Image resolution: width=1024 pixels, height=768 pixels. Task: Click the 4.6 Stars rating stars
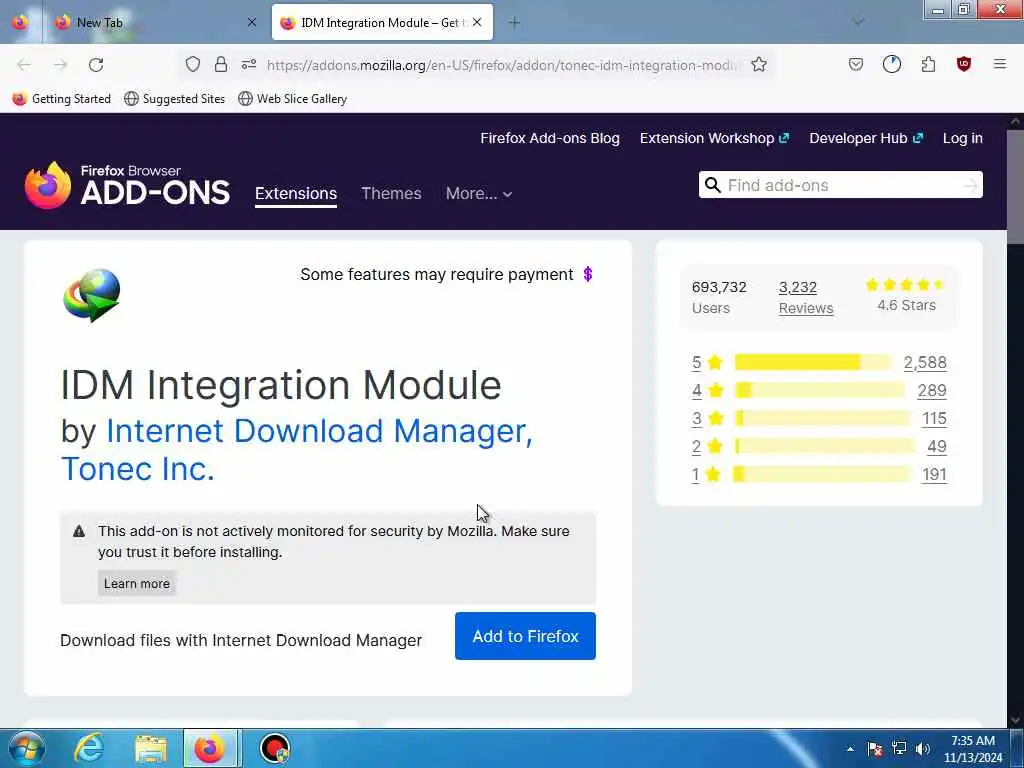[x=905, y=285]
